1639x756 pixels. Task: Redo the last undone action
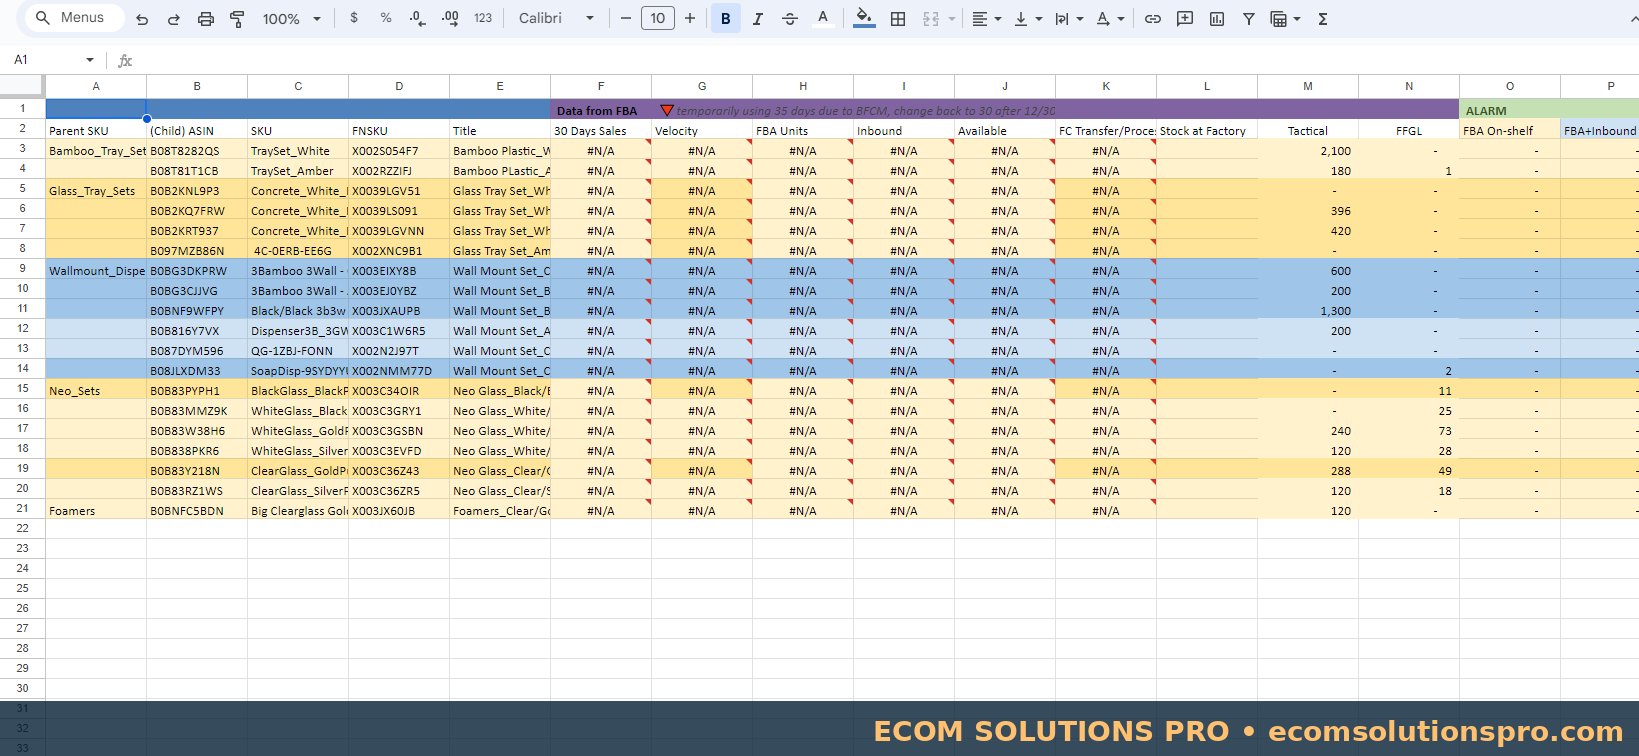pos(174,19)
